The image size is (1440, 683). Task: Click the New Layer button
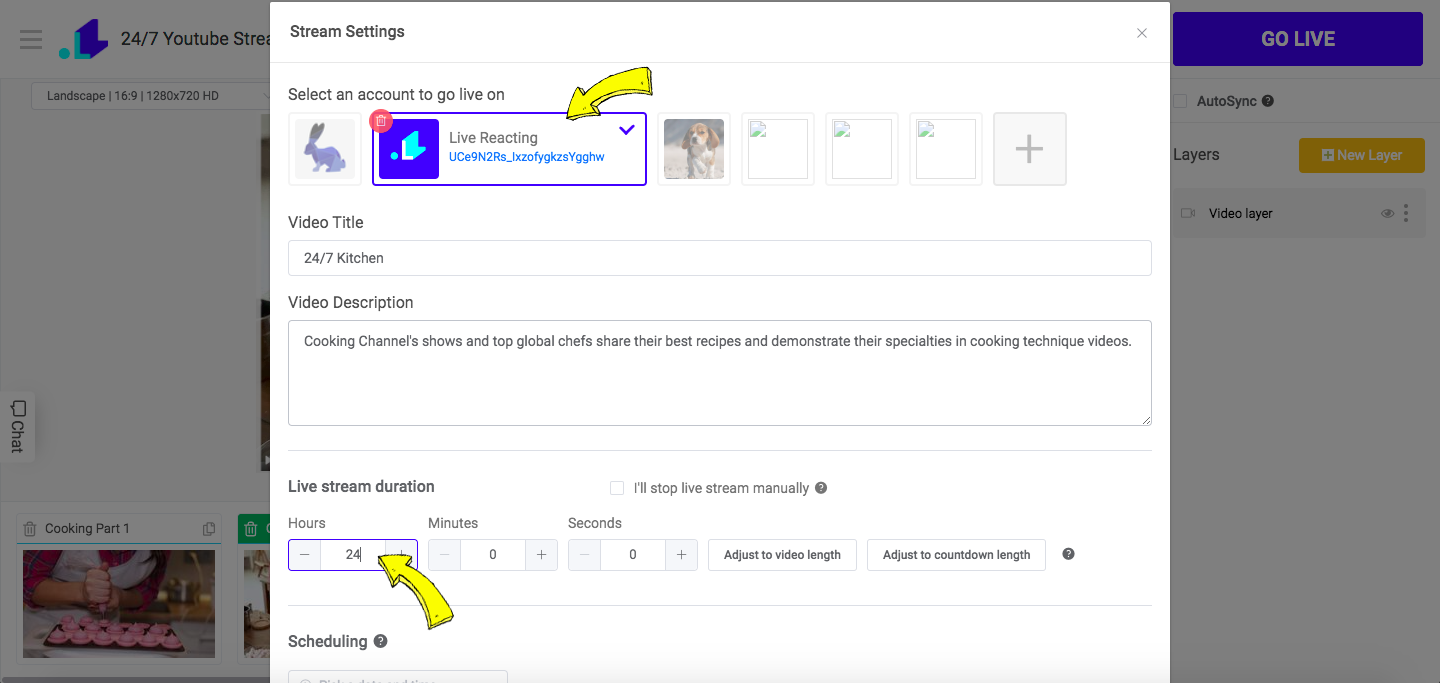tap(1362, 155)
